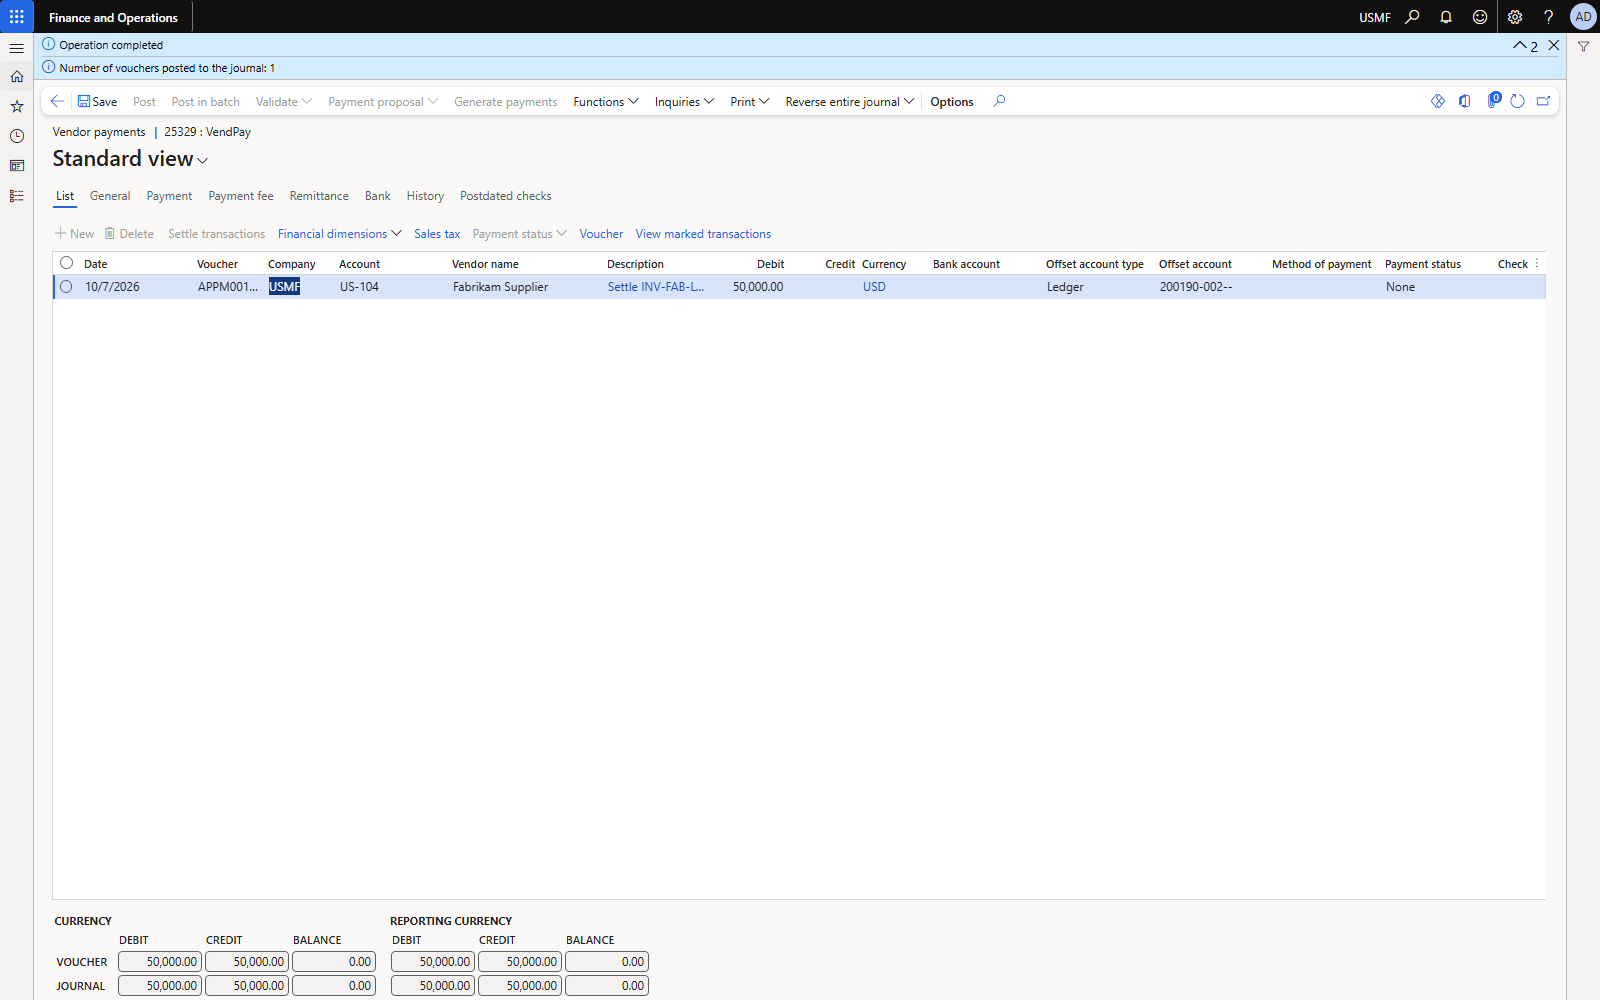1600x1000 pixels.
Task: Expand the Print menu
Action: (x=749, y=102)
